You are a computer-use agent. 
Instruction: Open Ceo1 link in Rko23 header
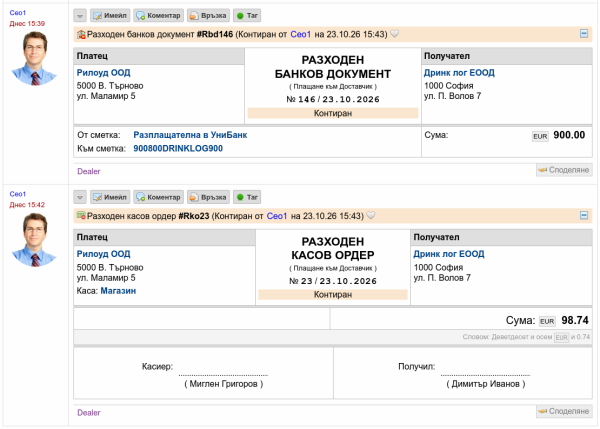tap(277, 216)
